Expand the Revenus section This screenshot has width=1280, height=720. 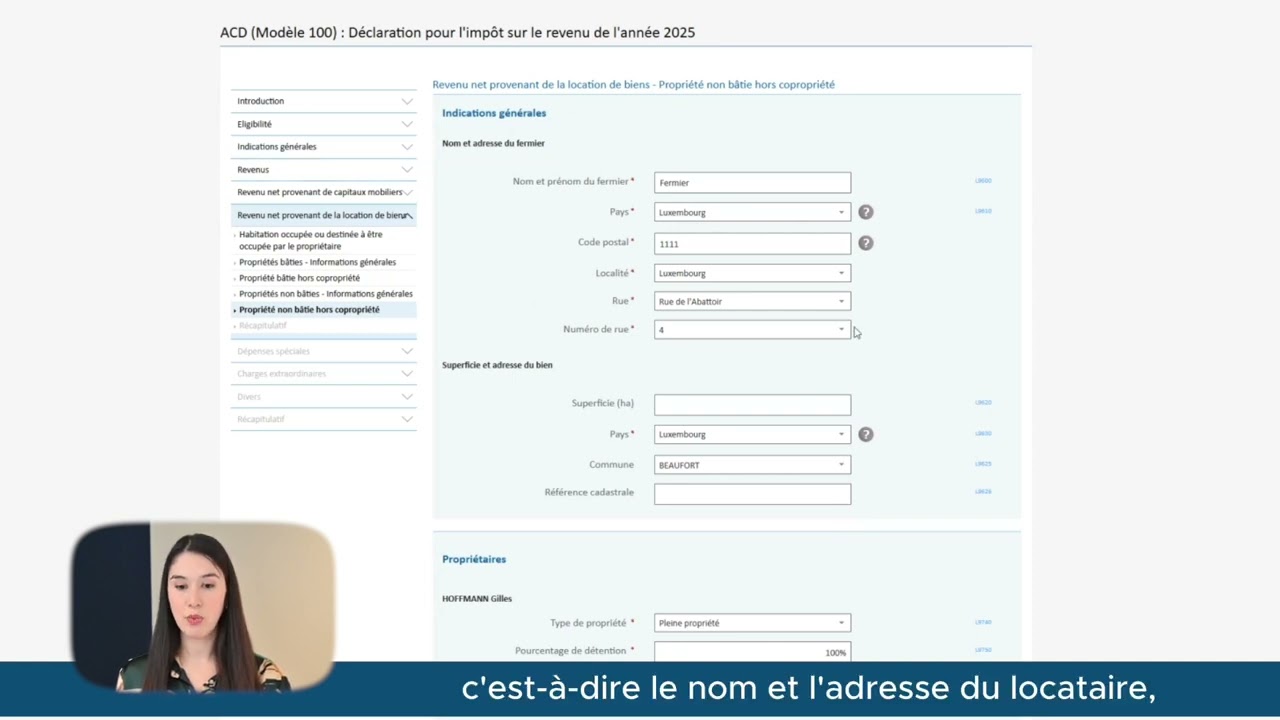(407, 169)
